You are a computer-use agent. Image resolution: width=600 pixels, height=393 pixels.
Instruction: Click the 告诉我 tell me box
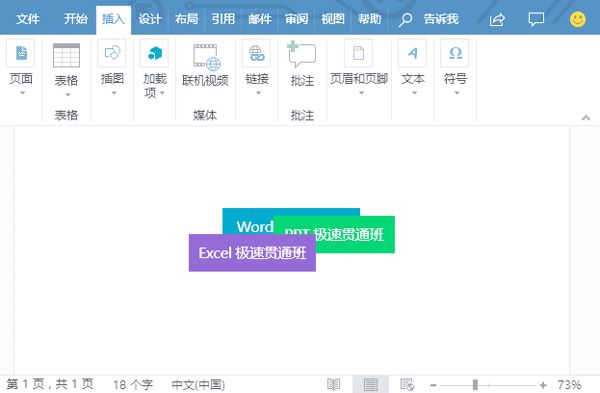(x=441, y=19)
